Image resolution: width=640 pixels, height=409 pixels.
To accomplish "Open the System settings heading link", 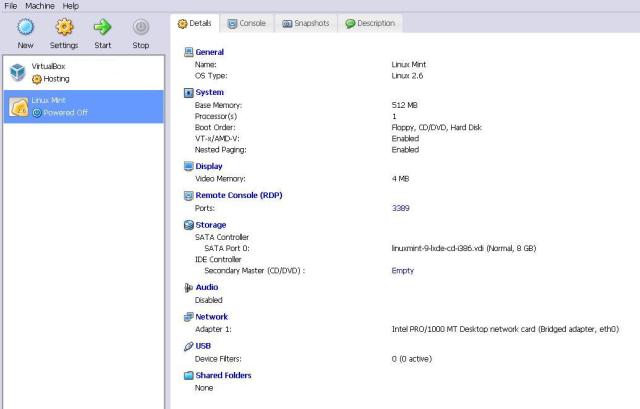I will [209, 92].
